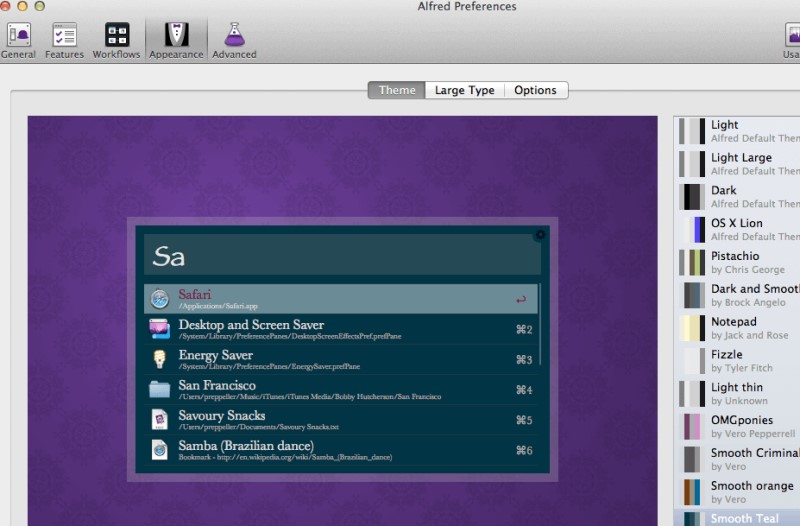The width and height of the screenshot is (800, 526).
Task: Click the return arrow in the Safari row
Action: point(521,299)
